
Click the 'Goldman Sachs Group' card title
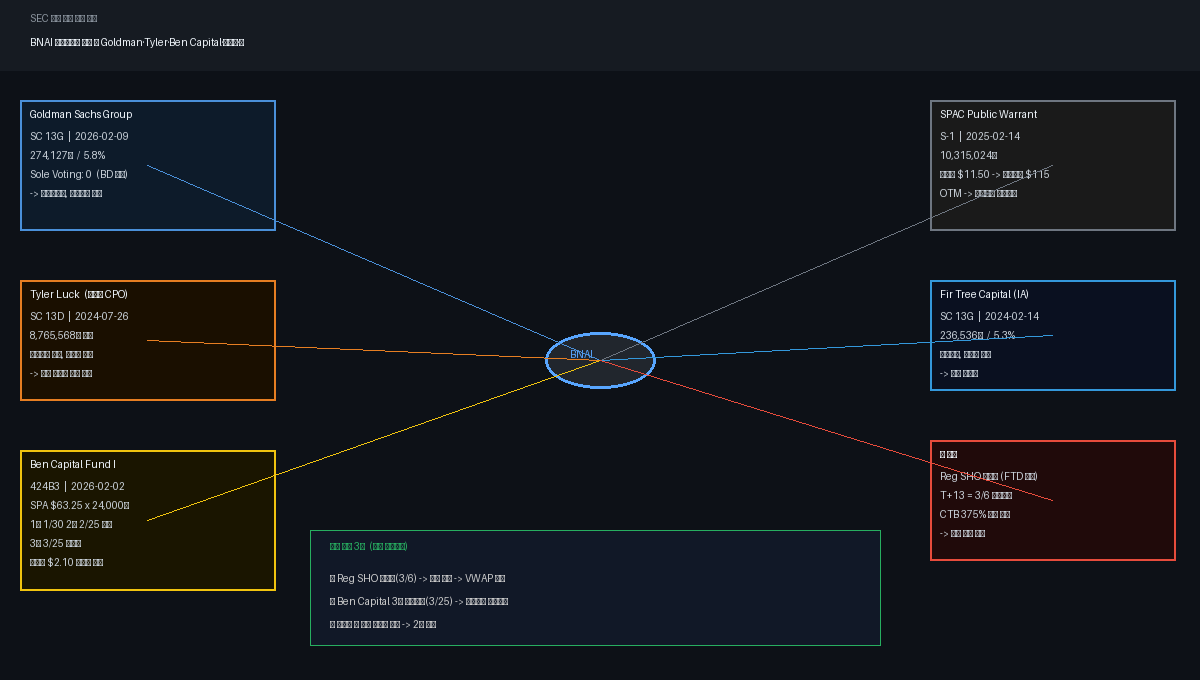point(81,115)
